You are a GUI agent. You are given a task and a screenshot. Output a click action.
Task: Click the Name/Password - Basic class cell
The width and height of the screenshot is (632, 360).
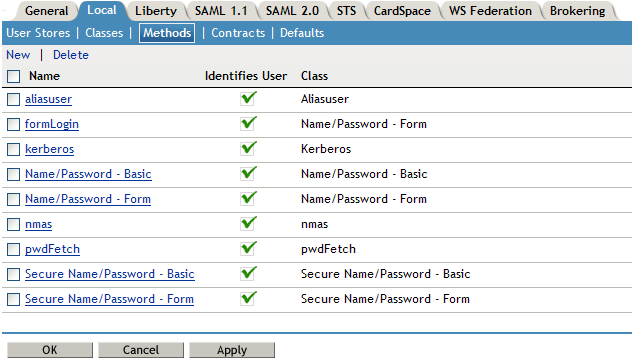pos(364,174)
